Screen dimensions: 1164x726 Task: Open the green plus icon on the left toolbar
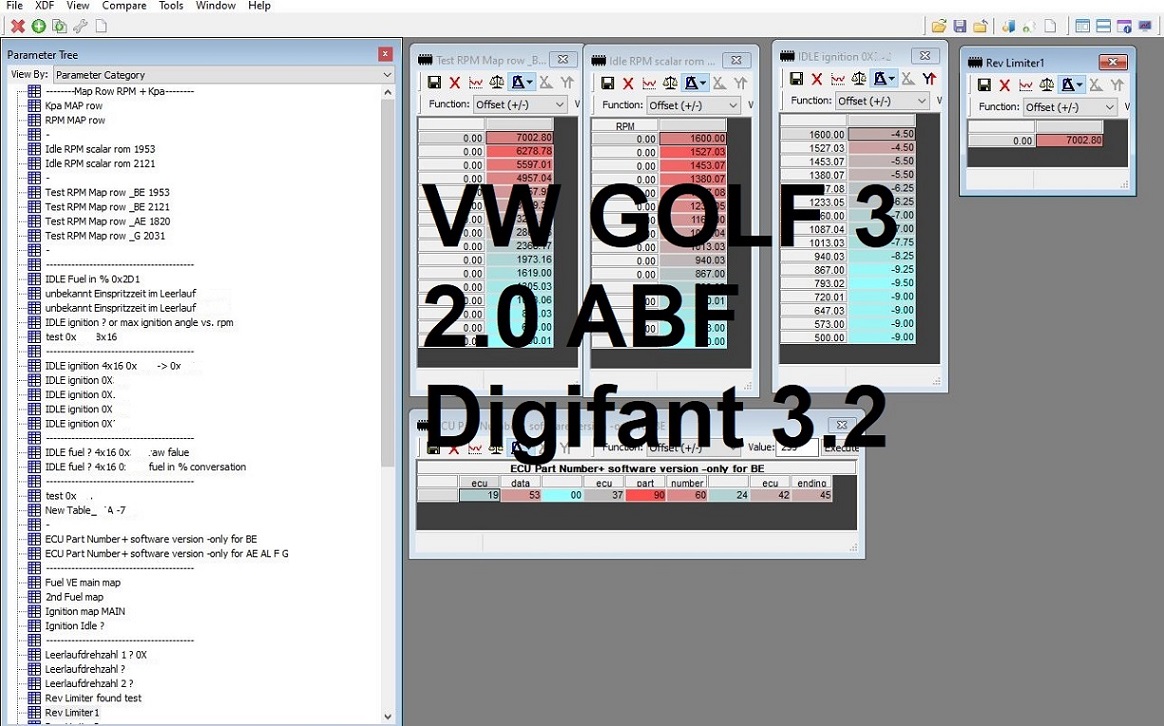pos(38,26)
